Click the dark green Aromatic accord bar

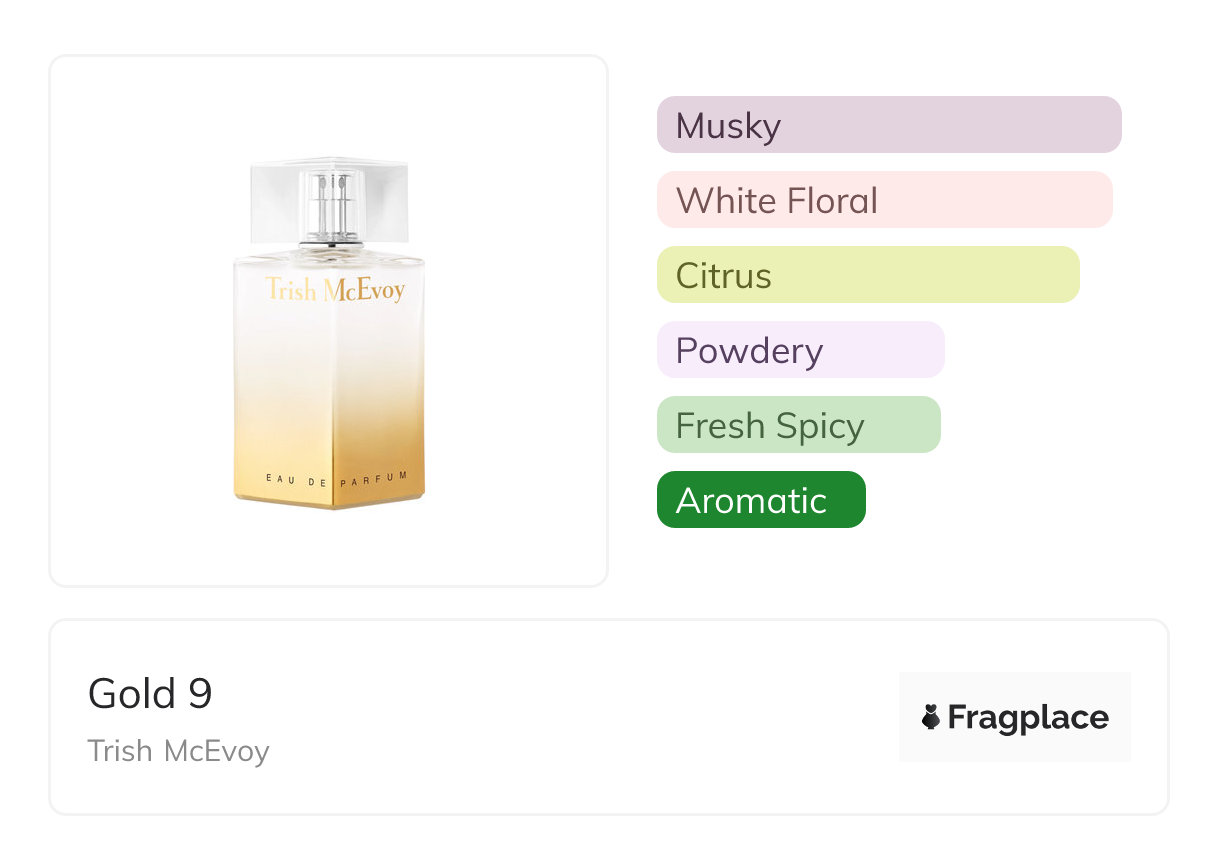(x=760, y=500)
